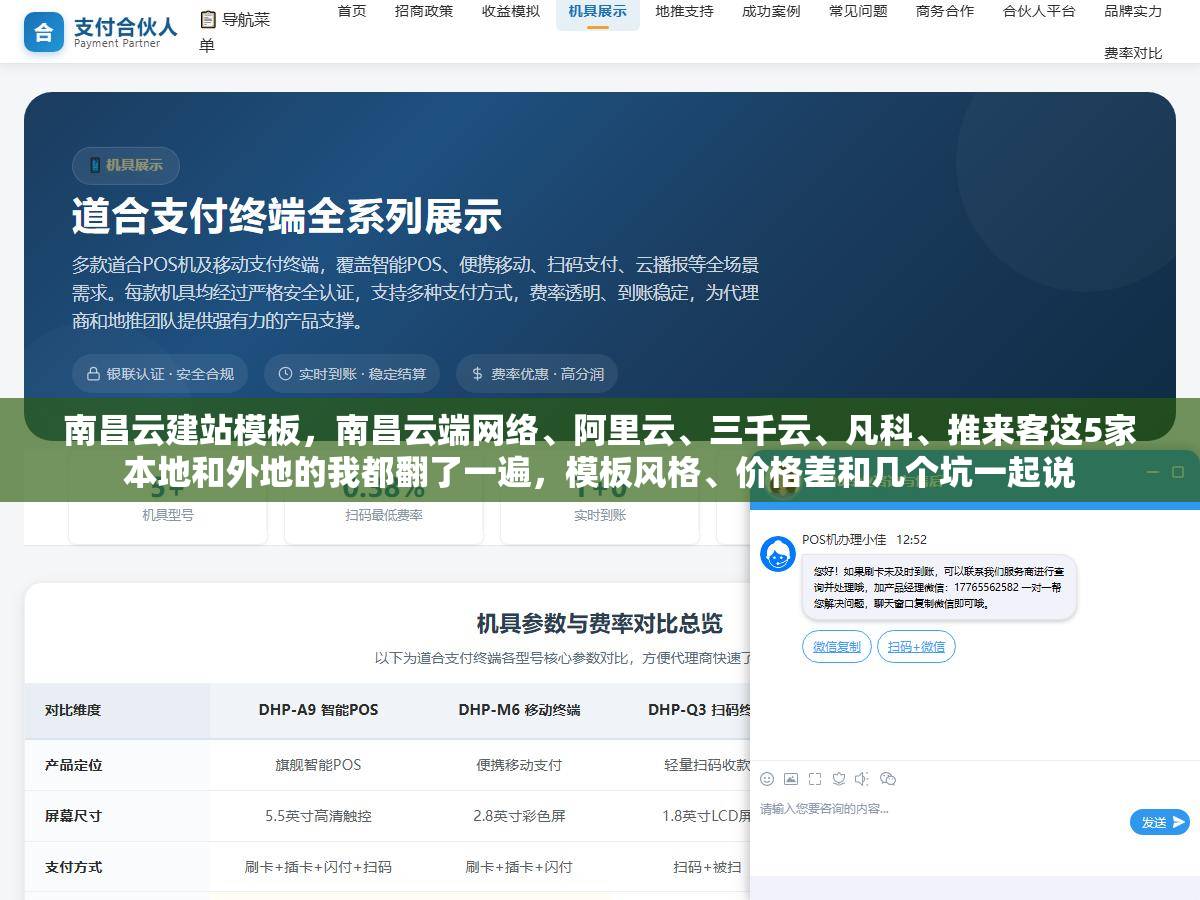The height and width of the screenshot is (900, 1200).
Task: Click the 实时到账 stat card label
Action: point(600,515)
